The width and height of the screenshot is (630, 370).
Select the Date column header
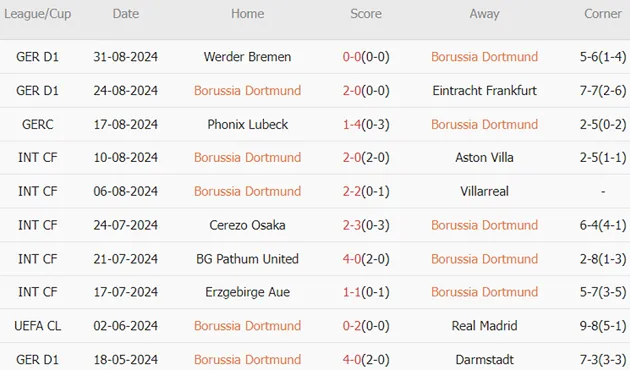tap(126, 14)
